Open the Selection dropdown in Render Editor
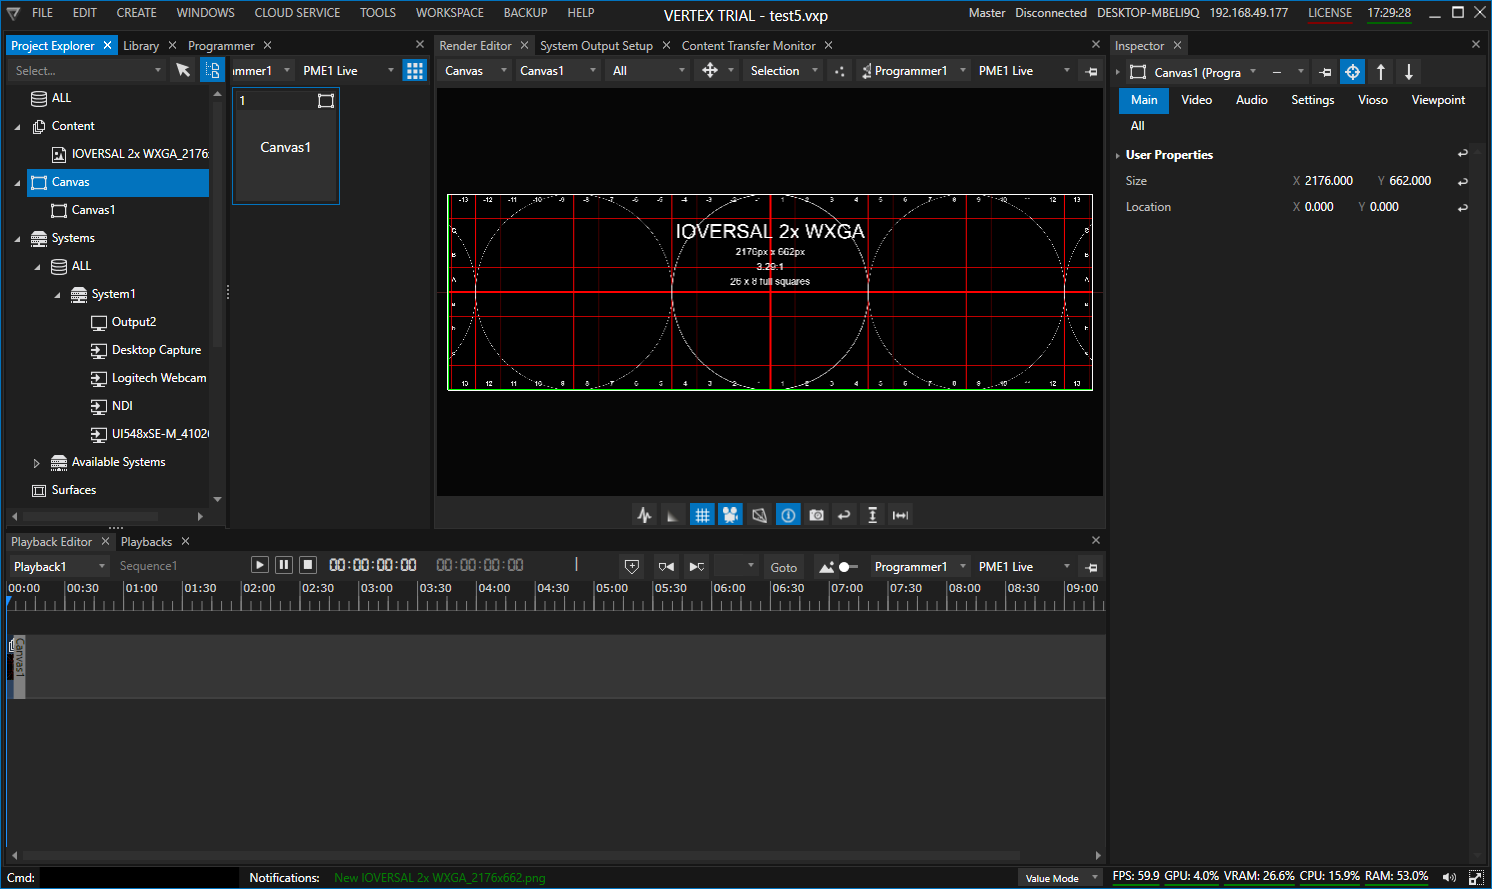Viewport: 1492px width, 889px height. [x=784, y=70]
